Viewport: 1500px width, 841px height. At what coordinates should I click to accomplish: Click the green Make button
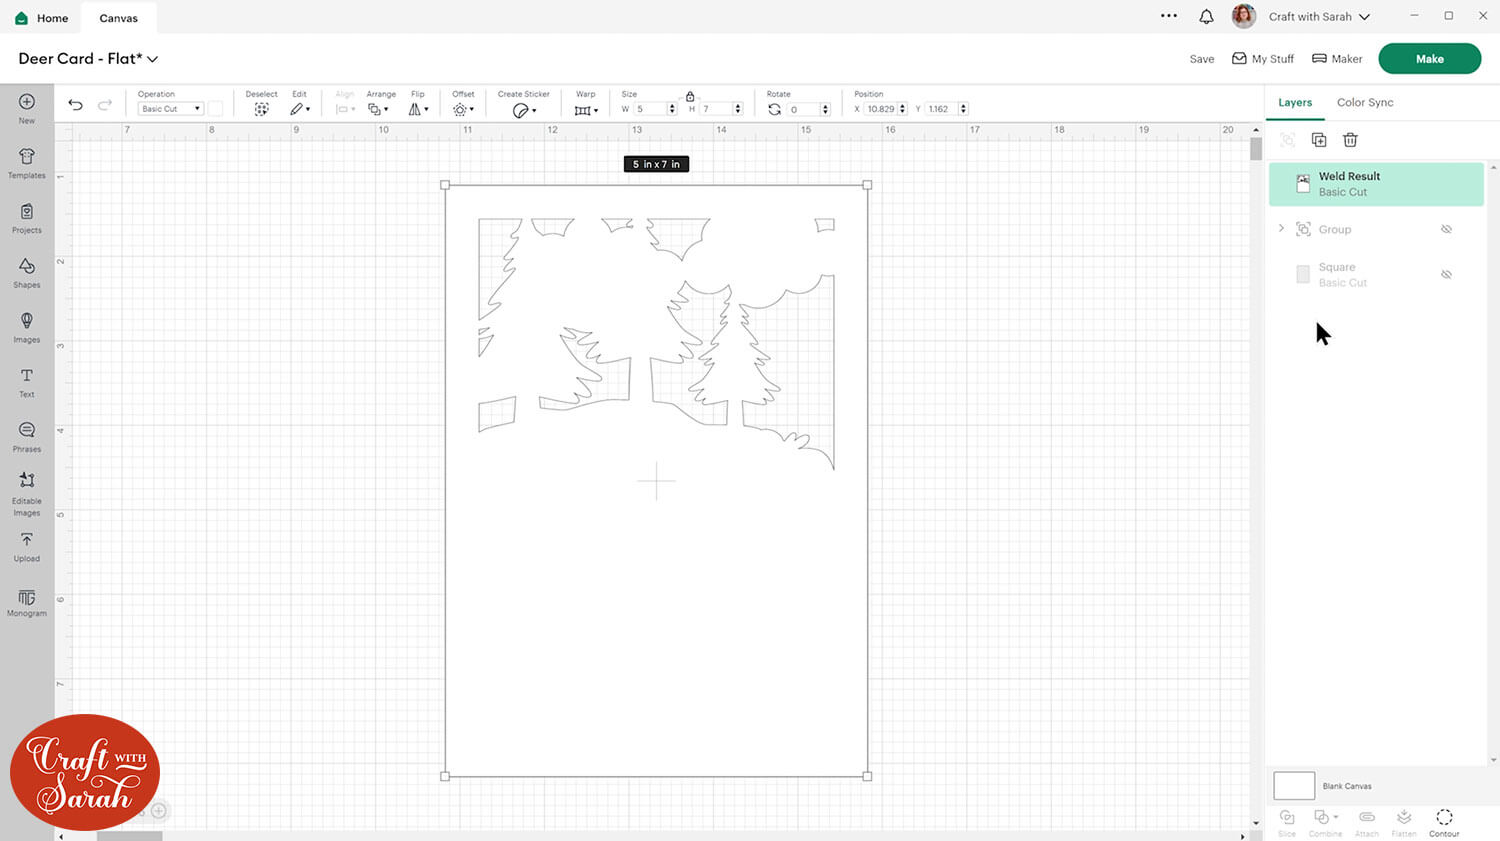coord(1429,59)
